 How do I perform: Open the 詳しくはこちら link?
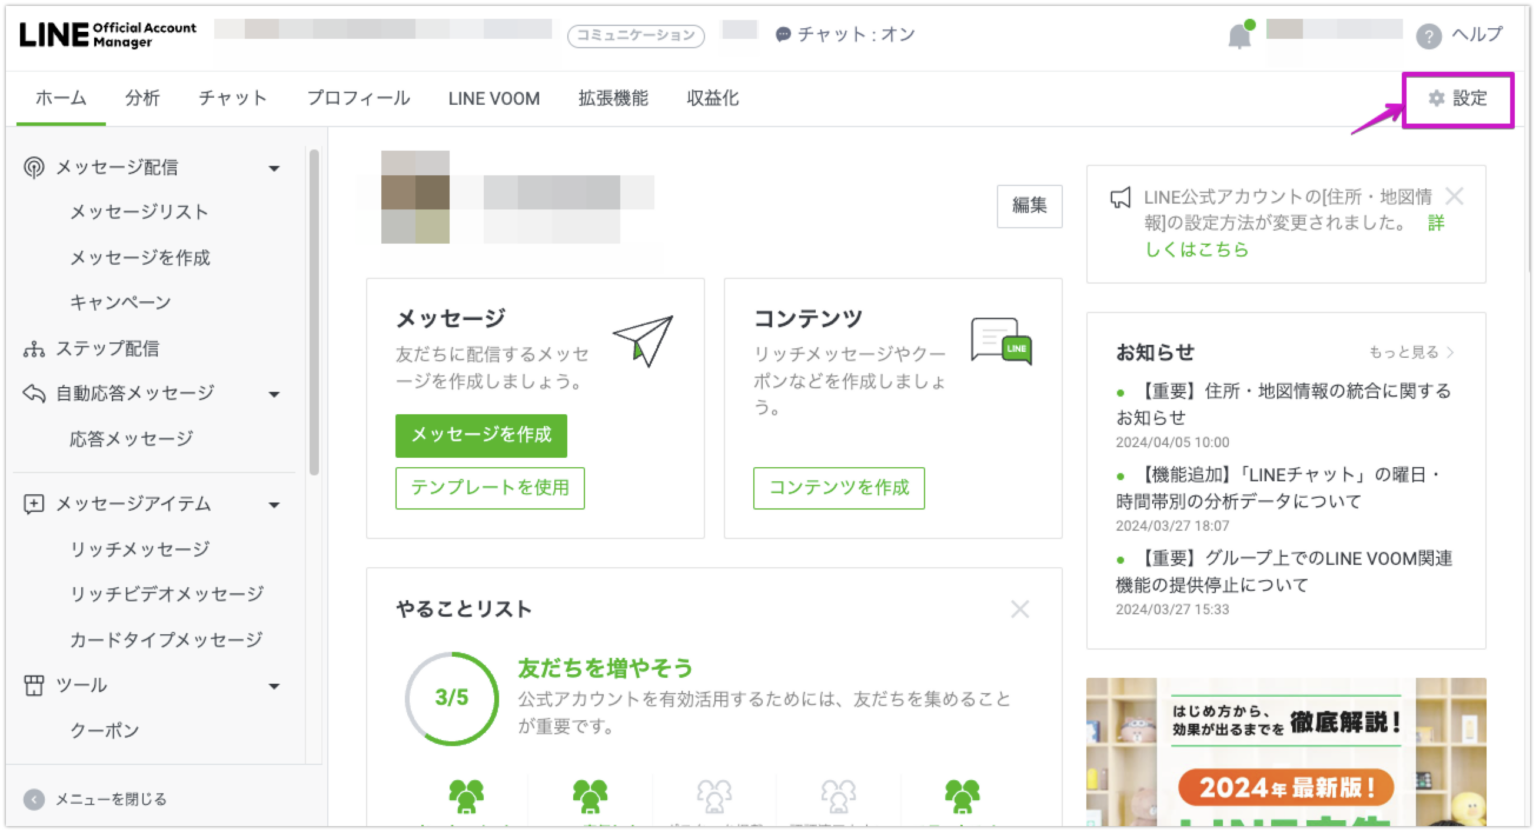(1197, 250)
